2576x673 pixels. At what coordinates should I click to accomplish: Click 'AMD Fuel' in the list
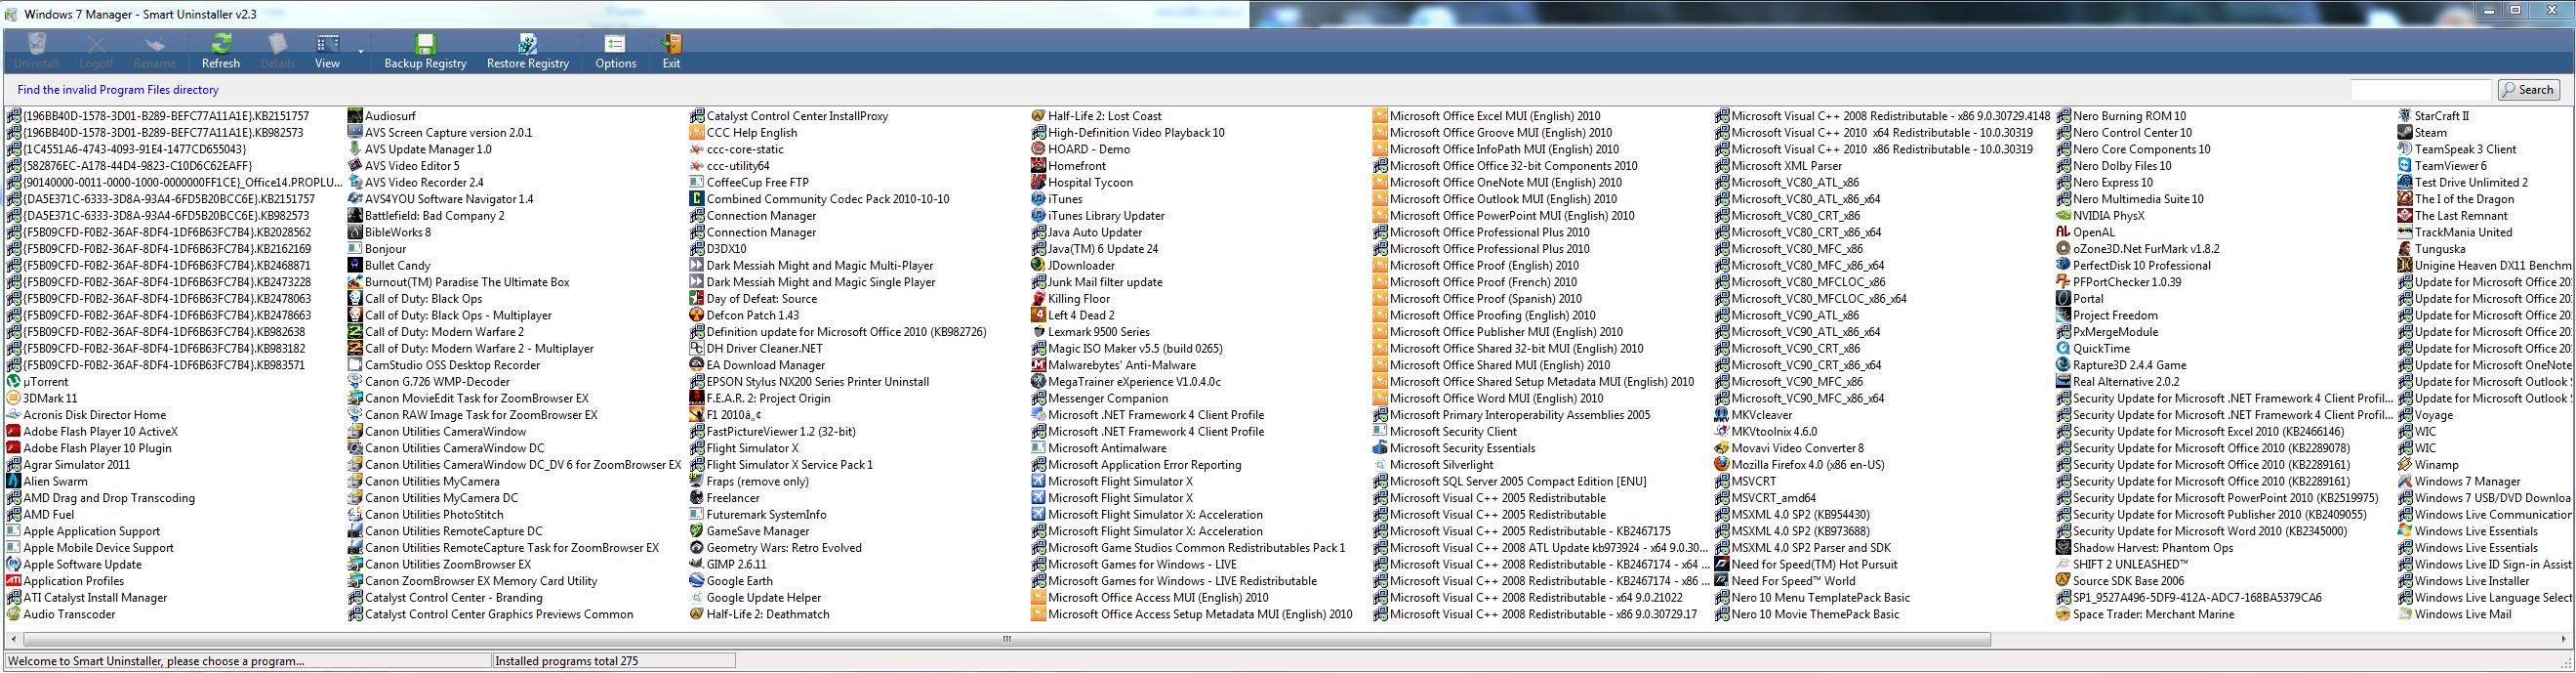(x=41, y=515)
